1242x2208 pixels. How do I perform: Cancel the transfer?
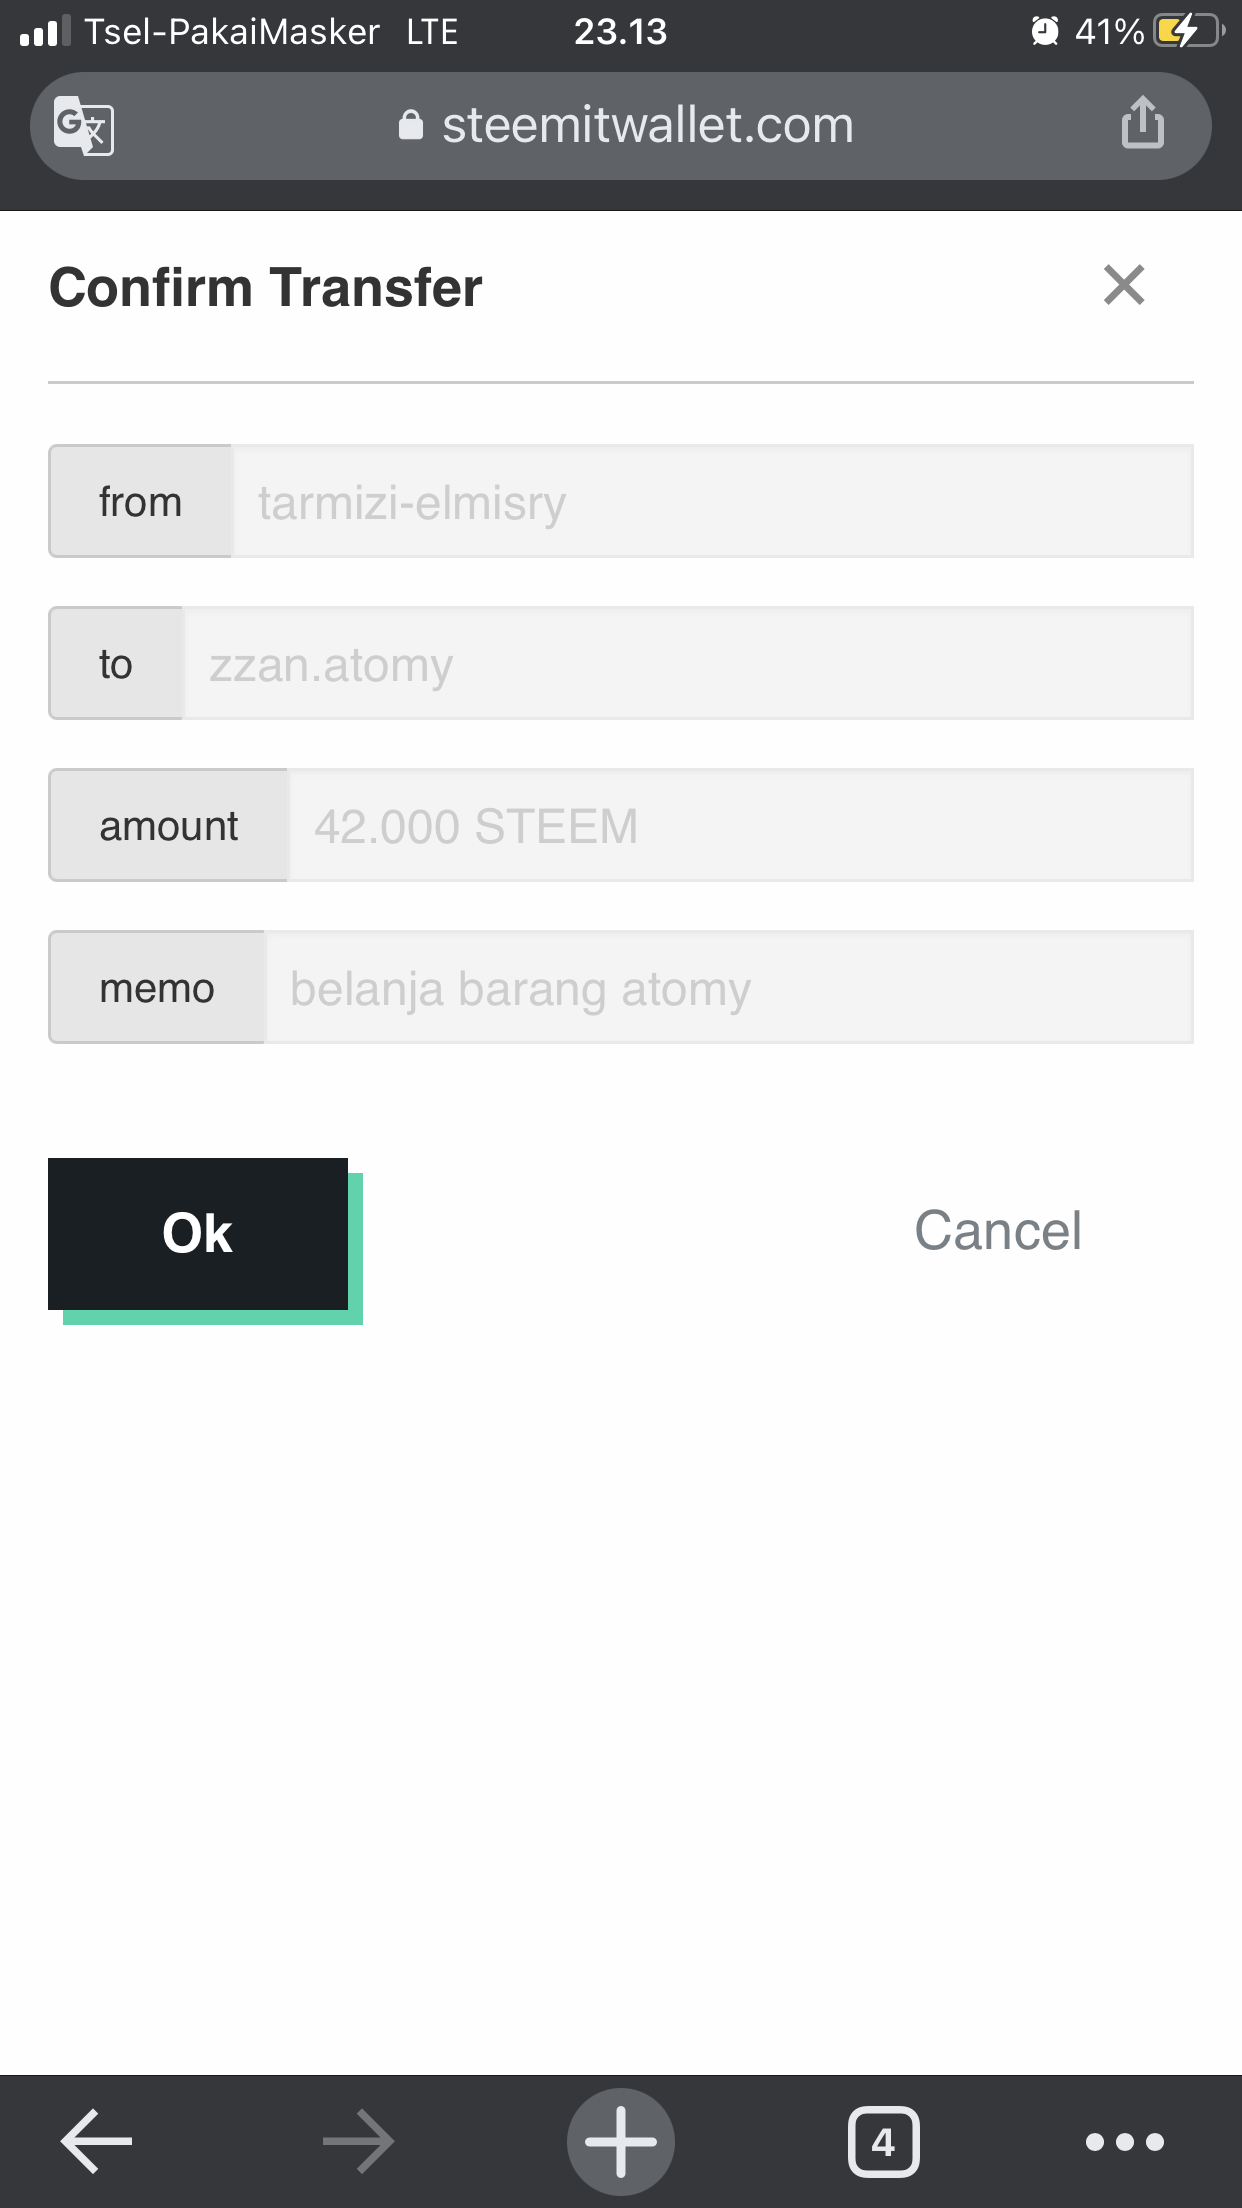point(998,1230)
